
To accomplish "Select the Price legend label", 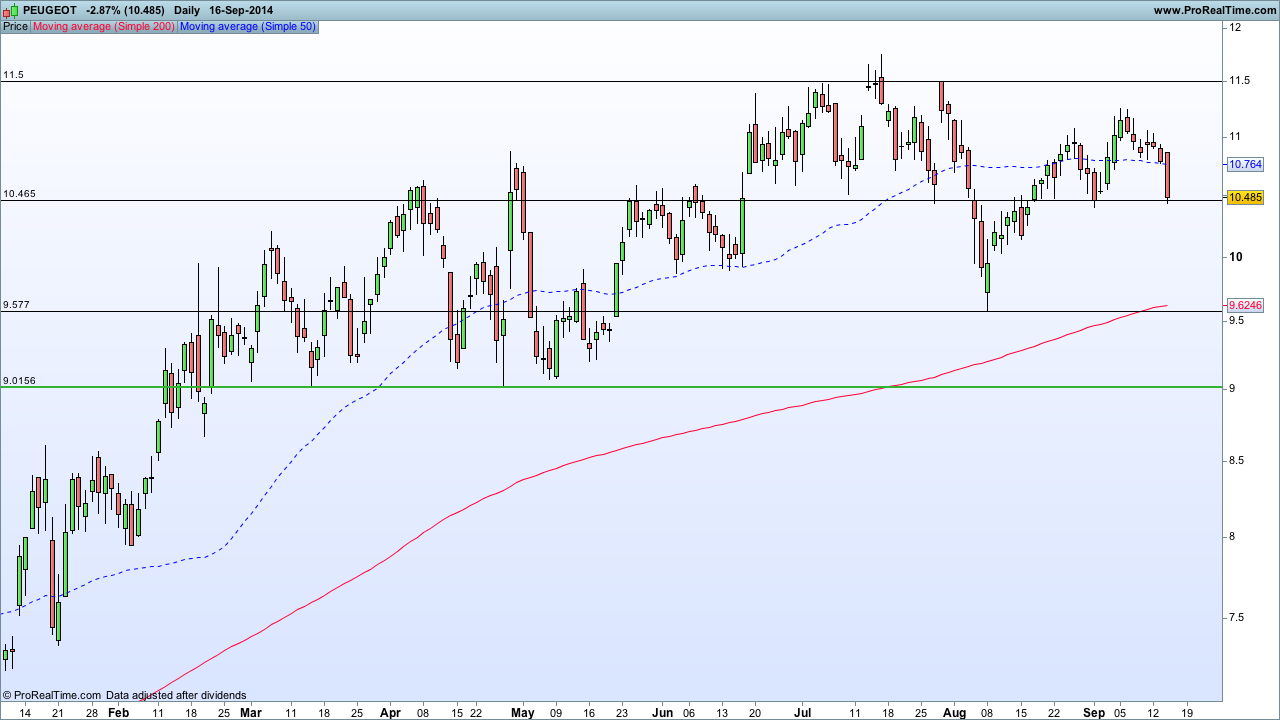I will [x=15, y=26].
